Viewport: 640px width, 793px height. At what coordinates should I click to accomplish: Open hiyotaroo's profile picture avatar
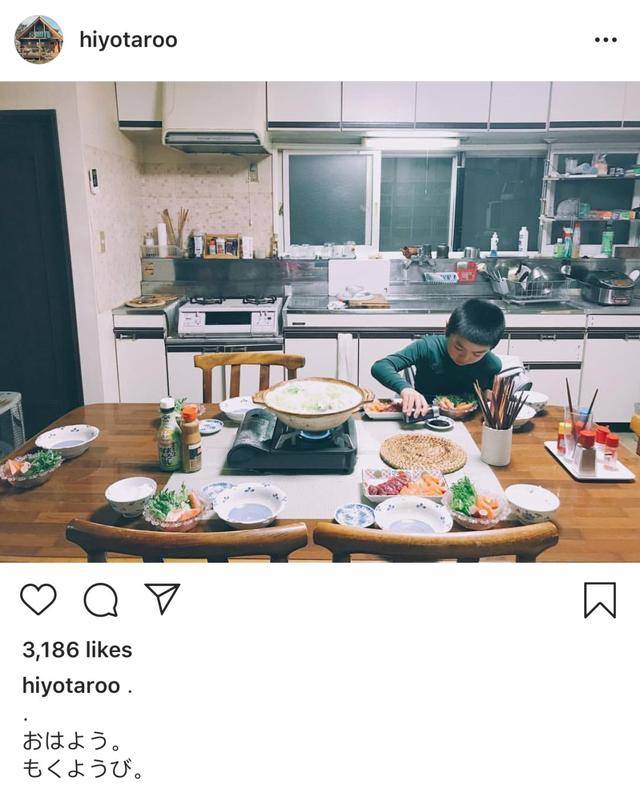click(39, 39)
